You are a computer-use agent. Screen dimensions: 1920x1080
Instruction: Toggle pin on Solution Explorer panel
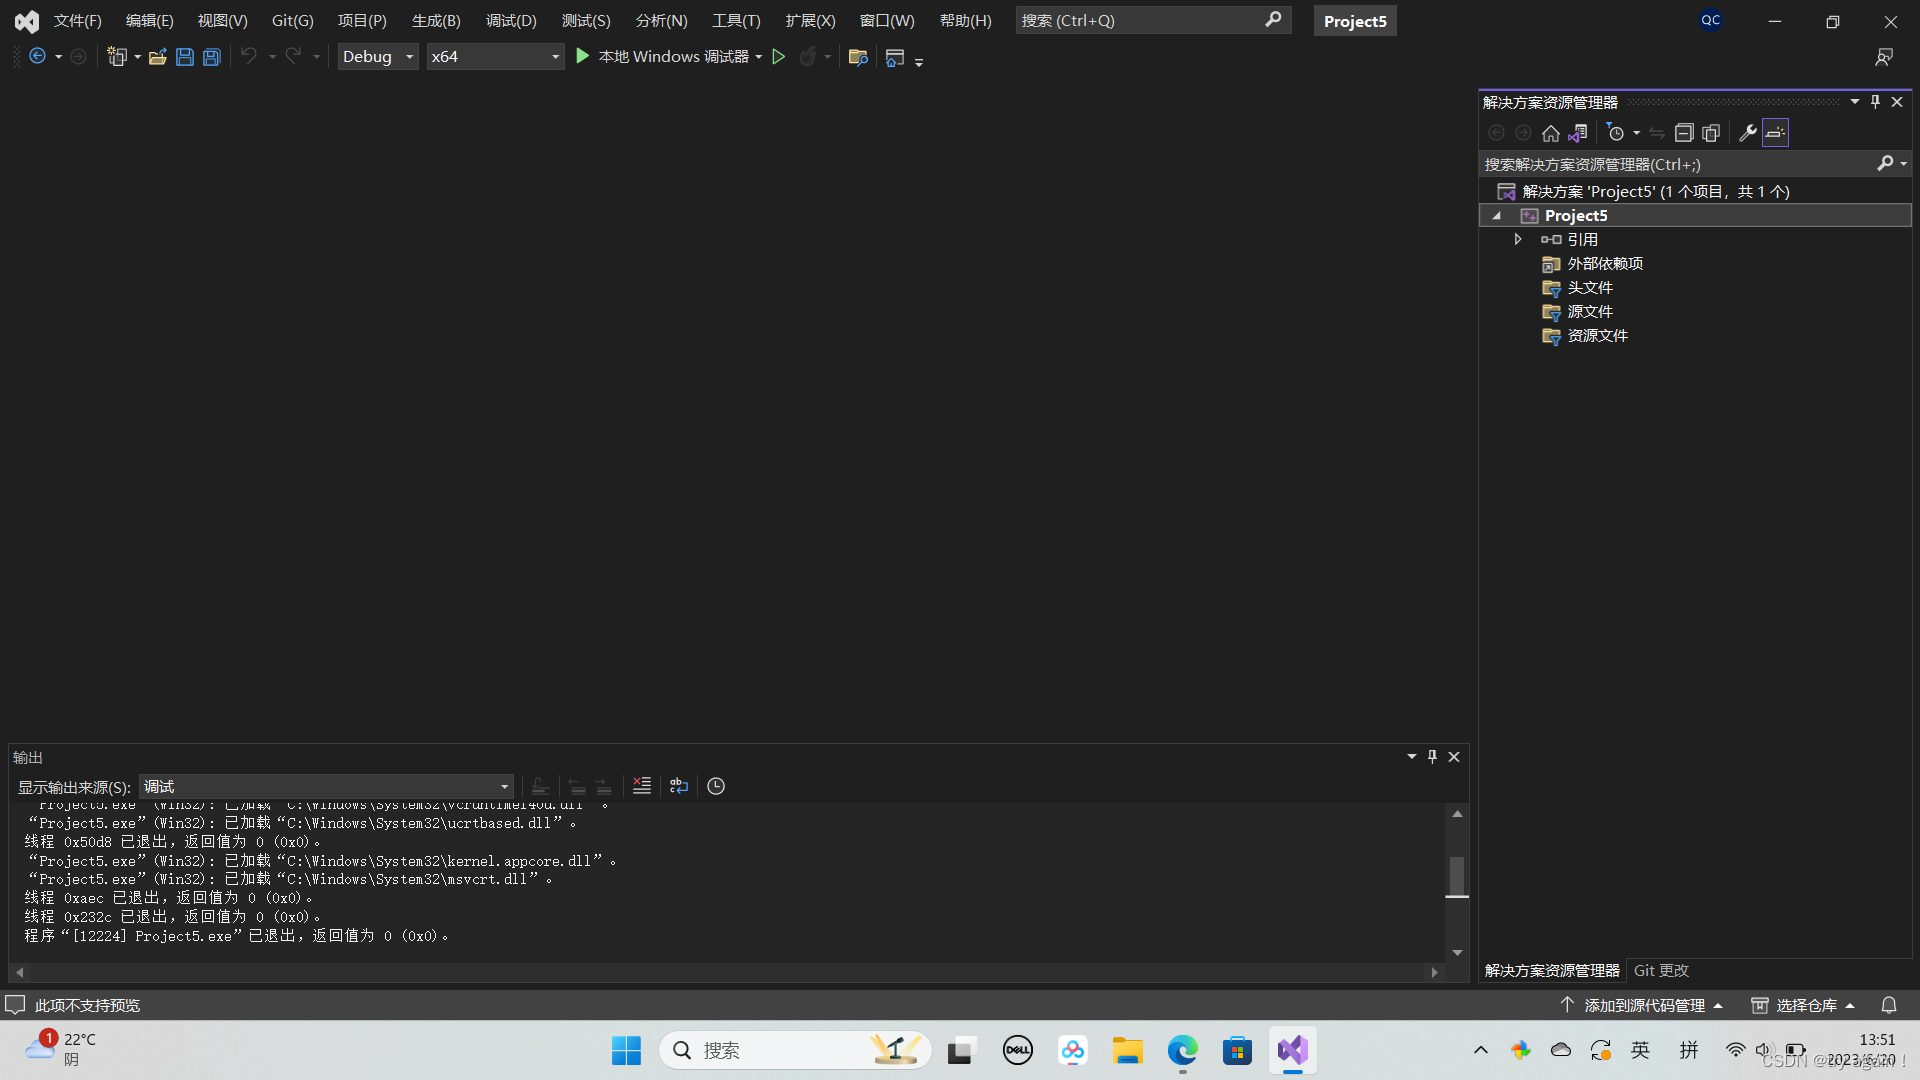(1875, 102)
